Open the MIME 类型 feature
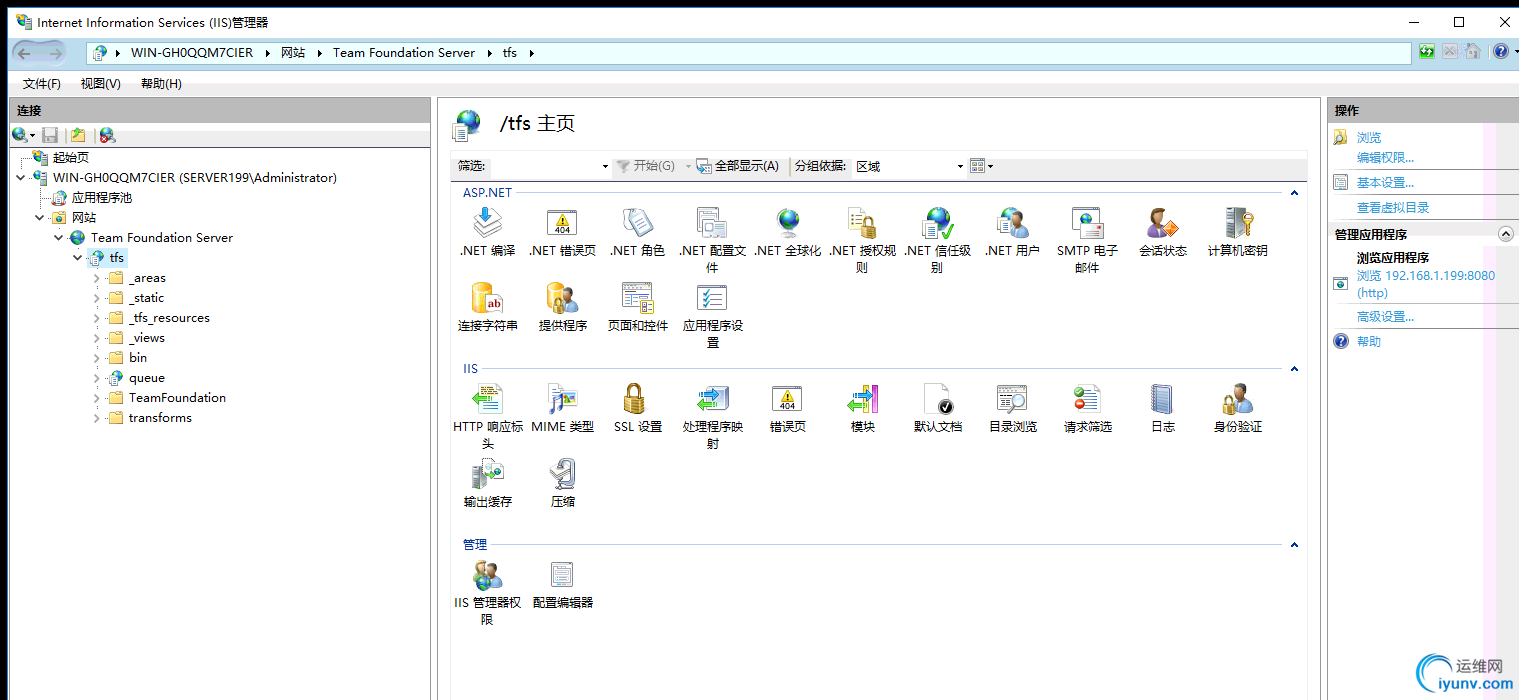 coord(562,408)
